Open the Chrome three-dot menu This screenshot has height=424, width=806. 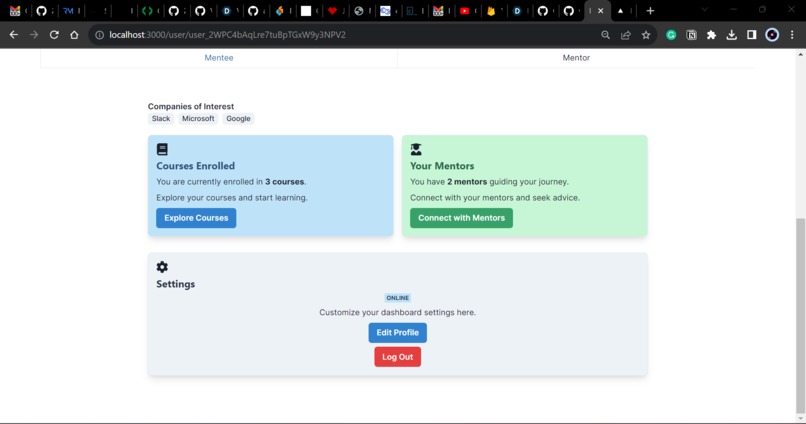[x=792, y=35]
